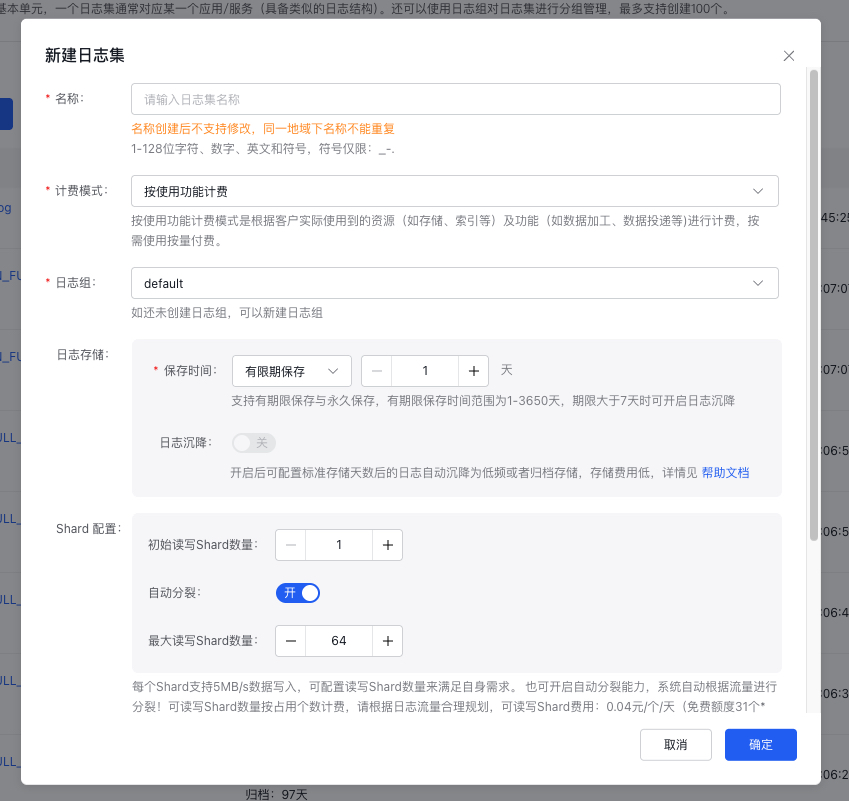
Task: Click the 名称 input field
Action: point(455,99)
